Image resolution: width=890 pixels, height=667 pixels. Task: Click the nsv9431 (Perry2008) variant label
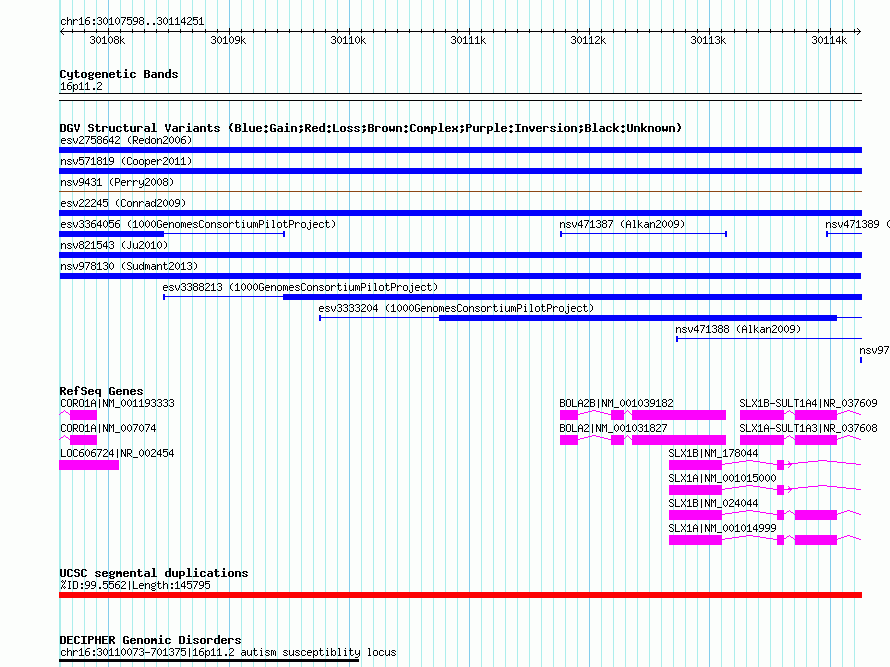click(117, 182)
